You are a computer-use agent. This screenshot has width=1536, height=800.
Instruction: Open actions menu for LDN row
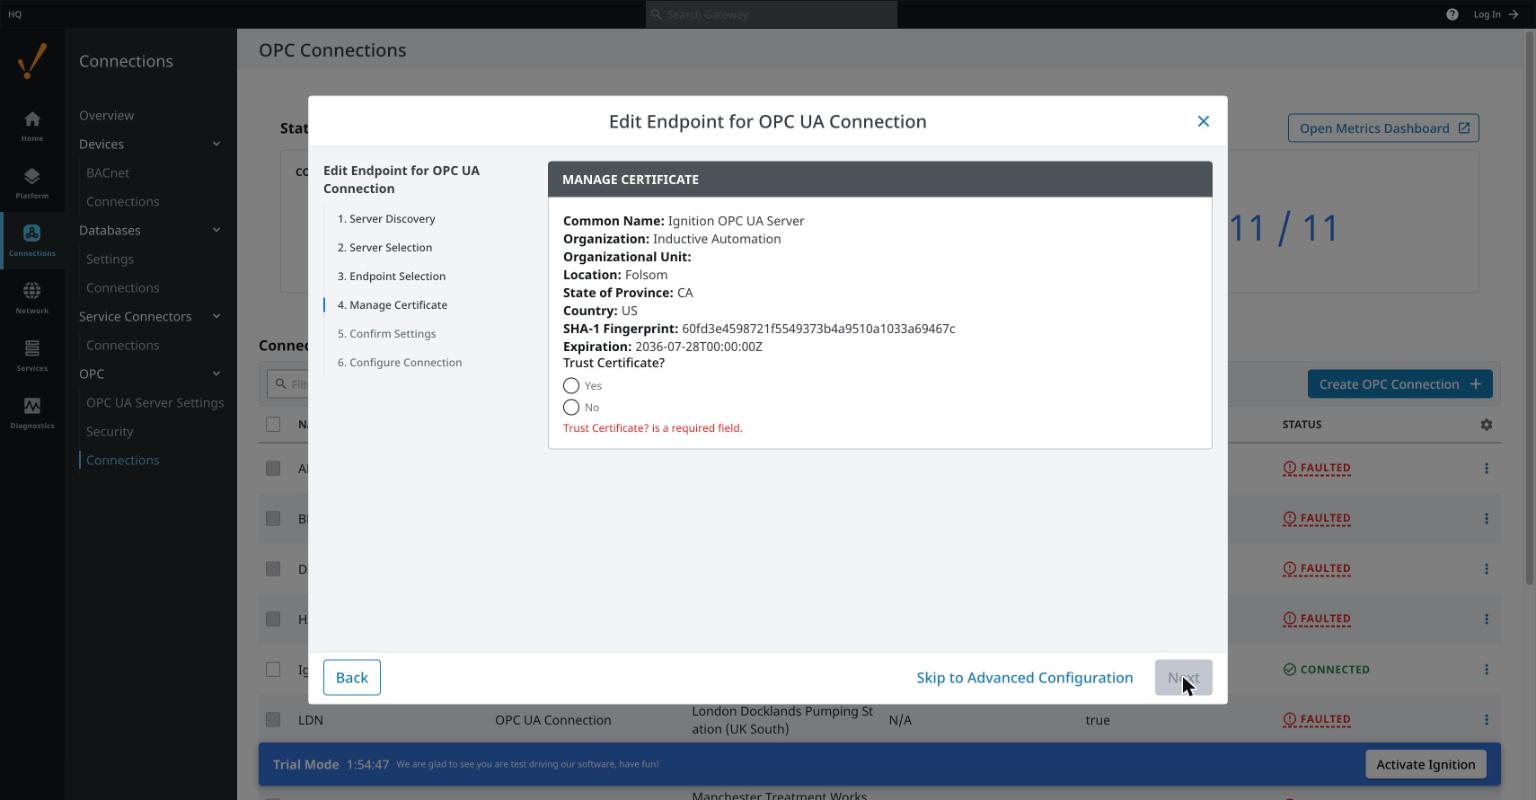(x=1486, y=719)
